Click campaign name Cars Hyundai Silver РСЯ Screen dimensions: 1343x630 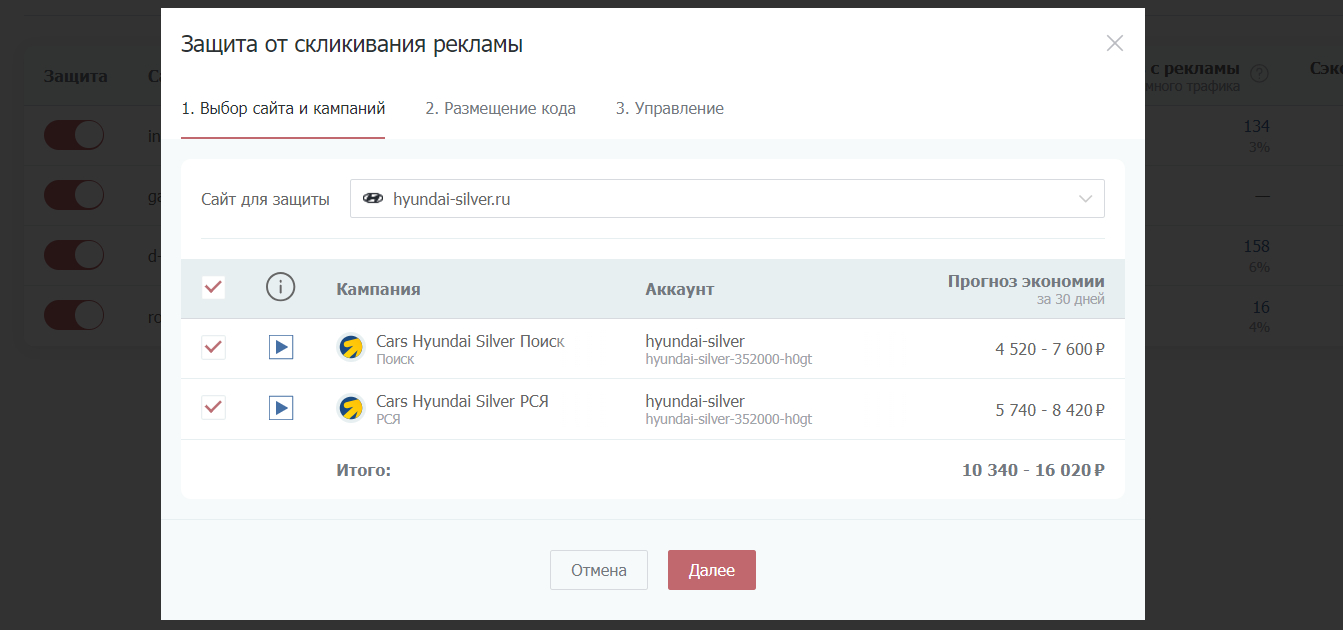(462, 401)
